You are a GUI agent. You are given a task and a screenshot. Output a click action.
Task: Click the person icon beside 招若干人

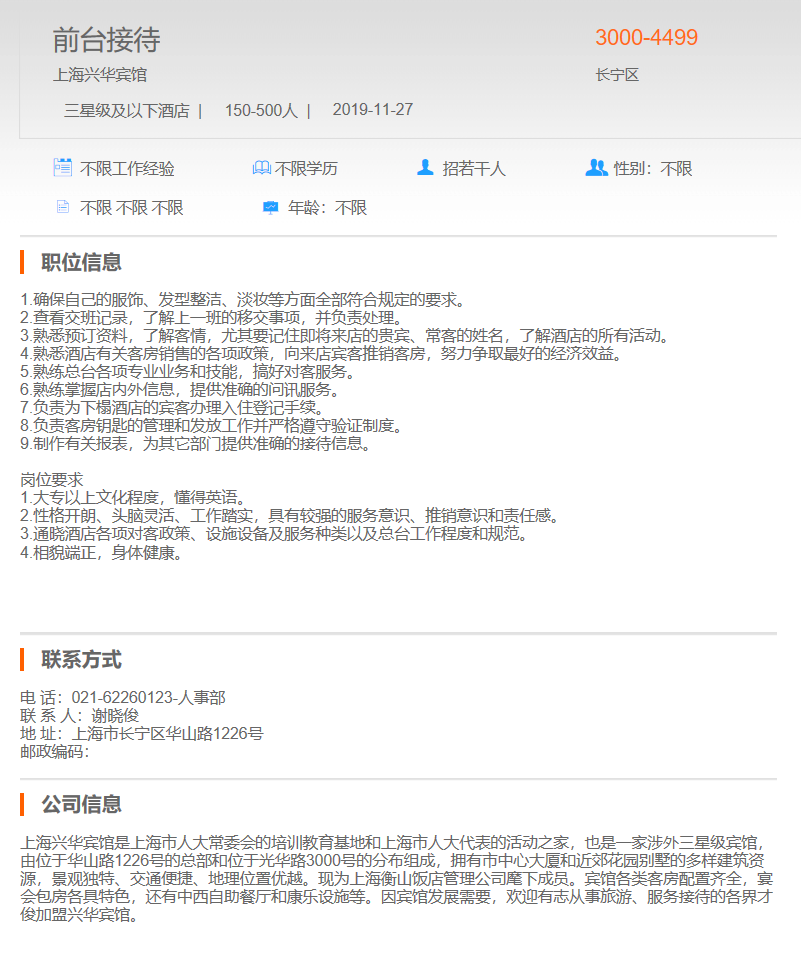425,168
